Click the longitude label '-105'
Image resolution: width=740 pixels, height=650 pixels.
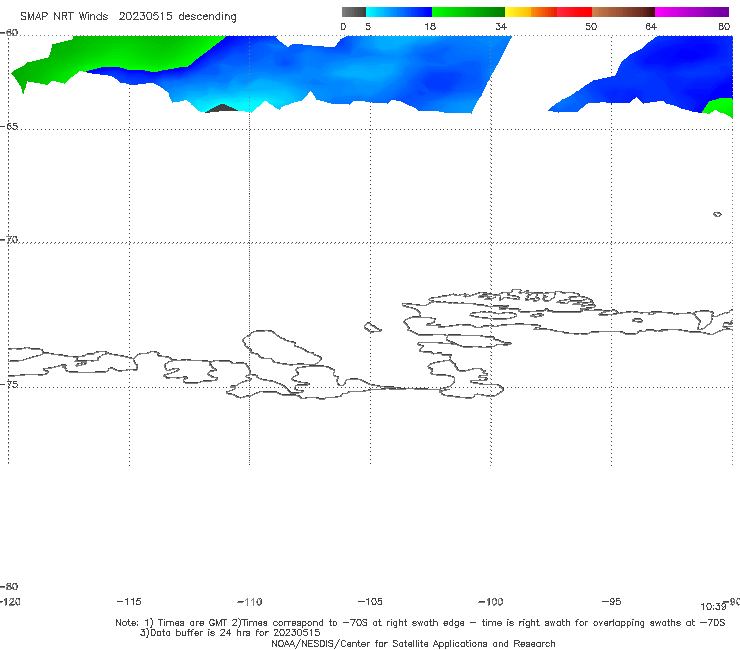(370, 602)
